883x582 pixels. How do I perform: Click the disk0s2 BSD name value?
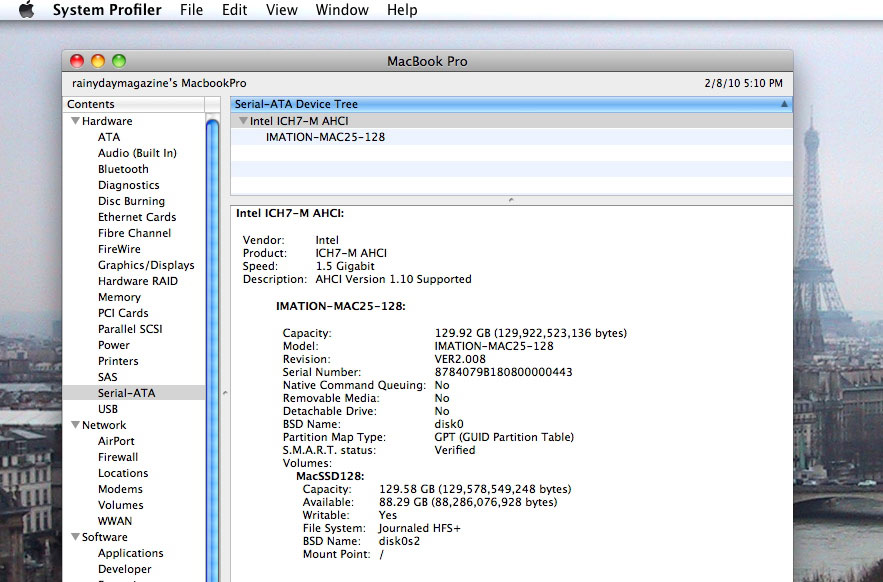[399, 541]
